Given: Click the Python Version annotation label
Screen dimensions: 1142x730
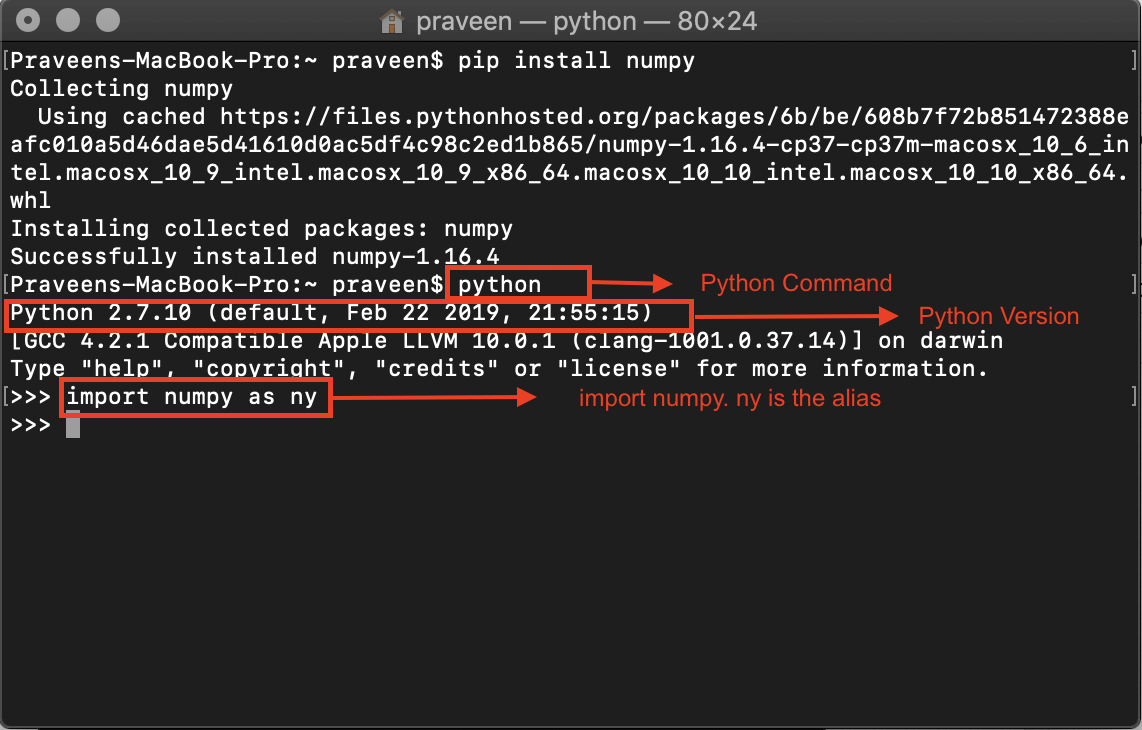Looking at the screenshot, I should click(997, 316).
